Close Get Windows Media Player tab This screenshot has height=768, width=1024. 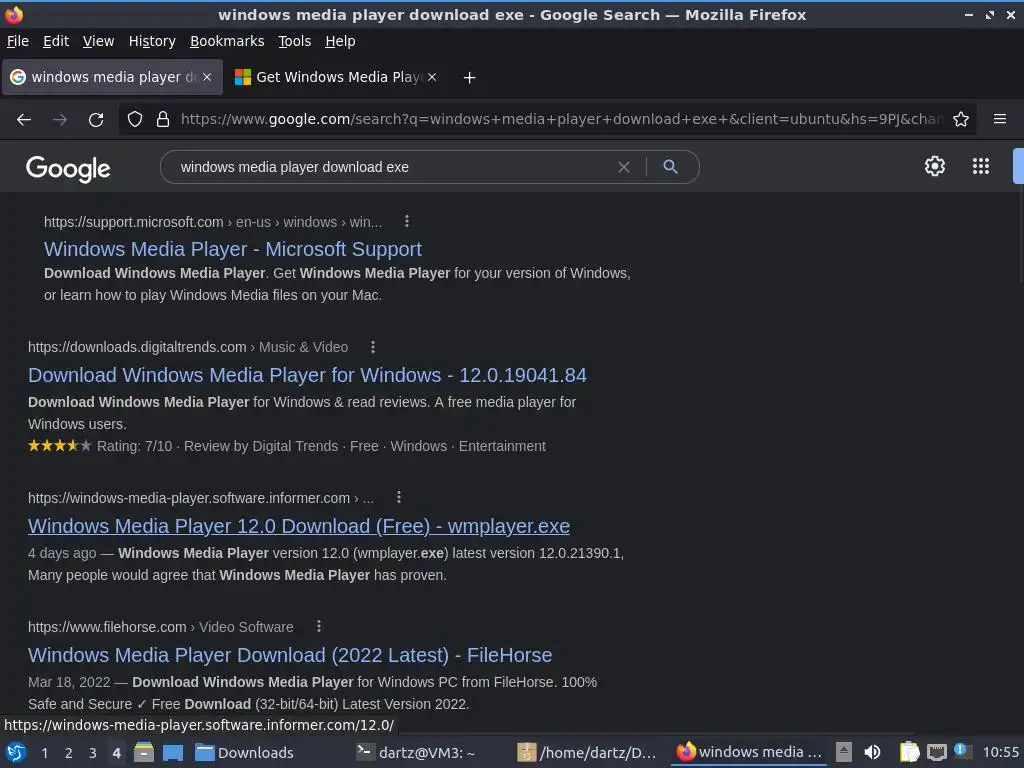pyautogui.click(x=432, y=77)
